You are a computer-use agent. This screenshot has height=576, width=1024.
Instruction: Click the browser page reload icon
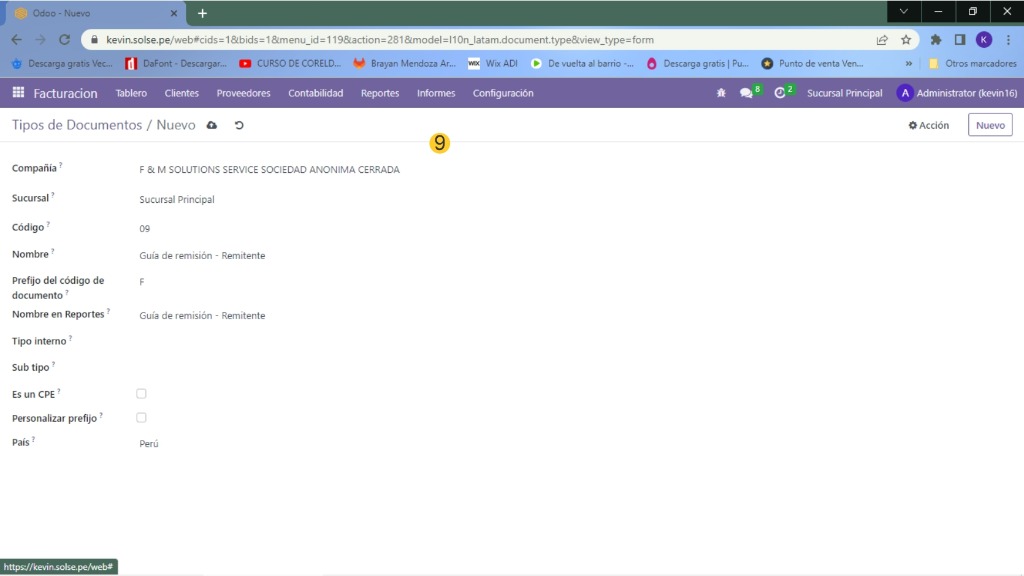tap(65, 40)
